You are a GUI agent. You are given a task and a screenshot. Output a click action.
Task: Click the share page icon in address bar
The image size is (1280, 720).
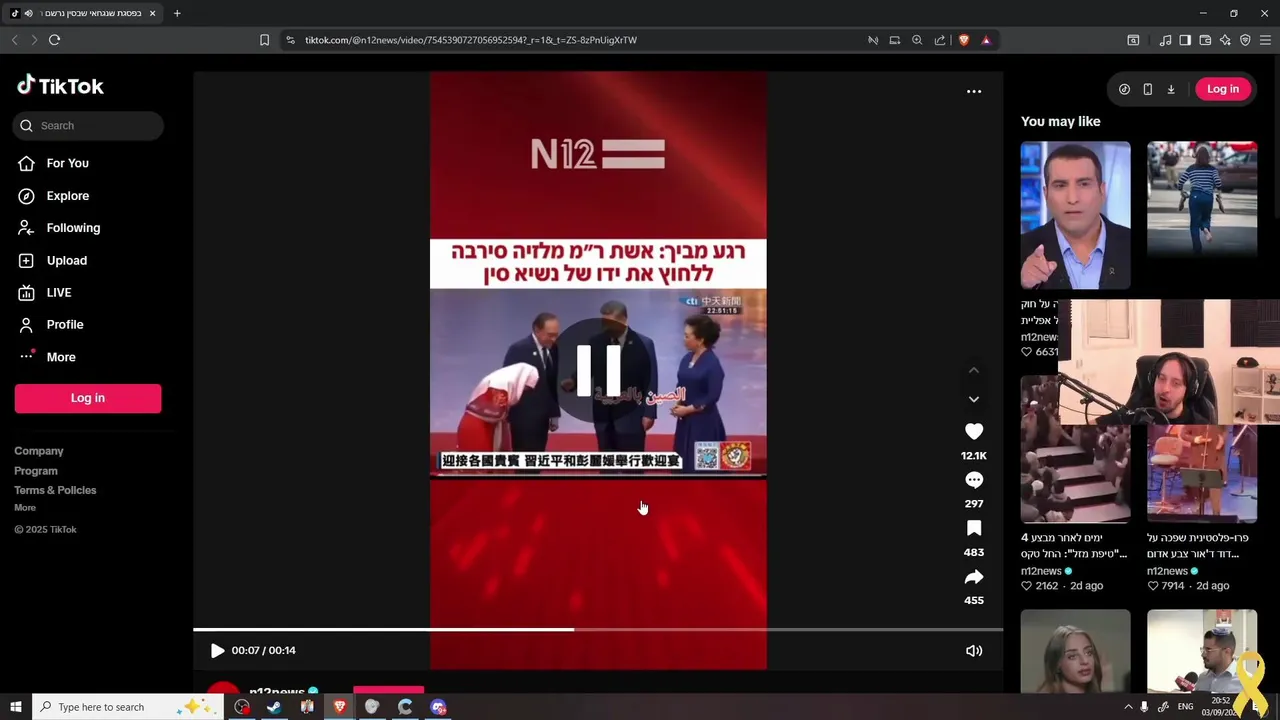tap(940, 40)
